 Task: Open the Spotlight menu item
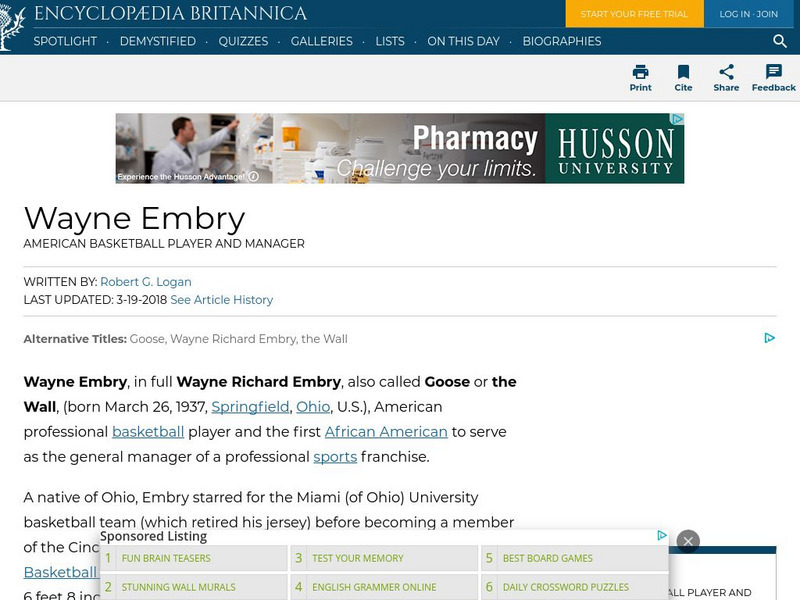[x=65, y=41]
